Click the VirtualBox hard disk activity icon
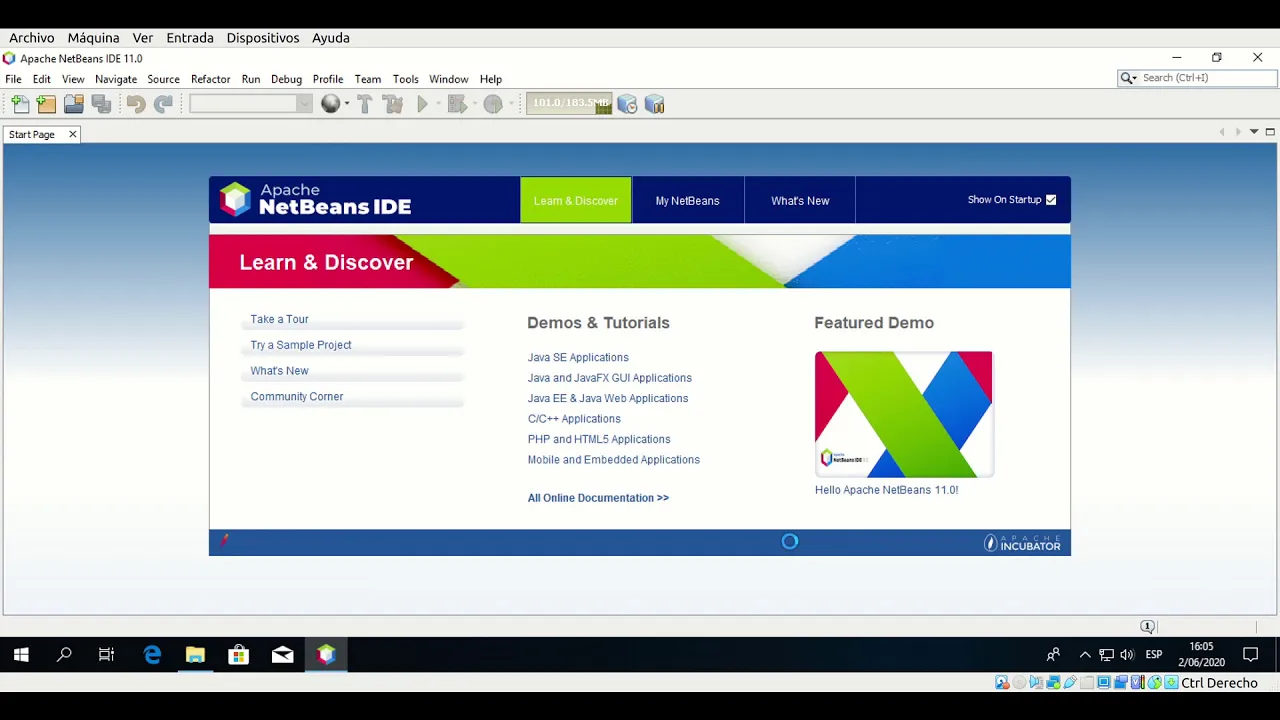 click(1002, 683)
